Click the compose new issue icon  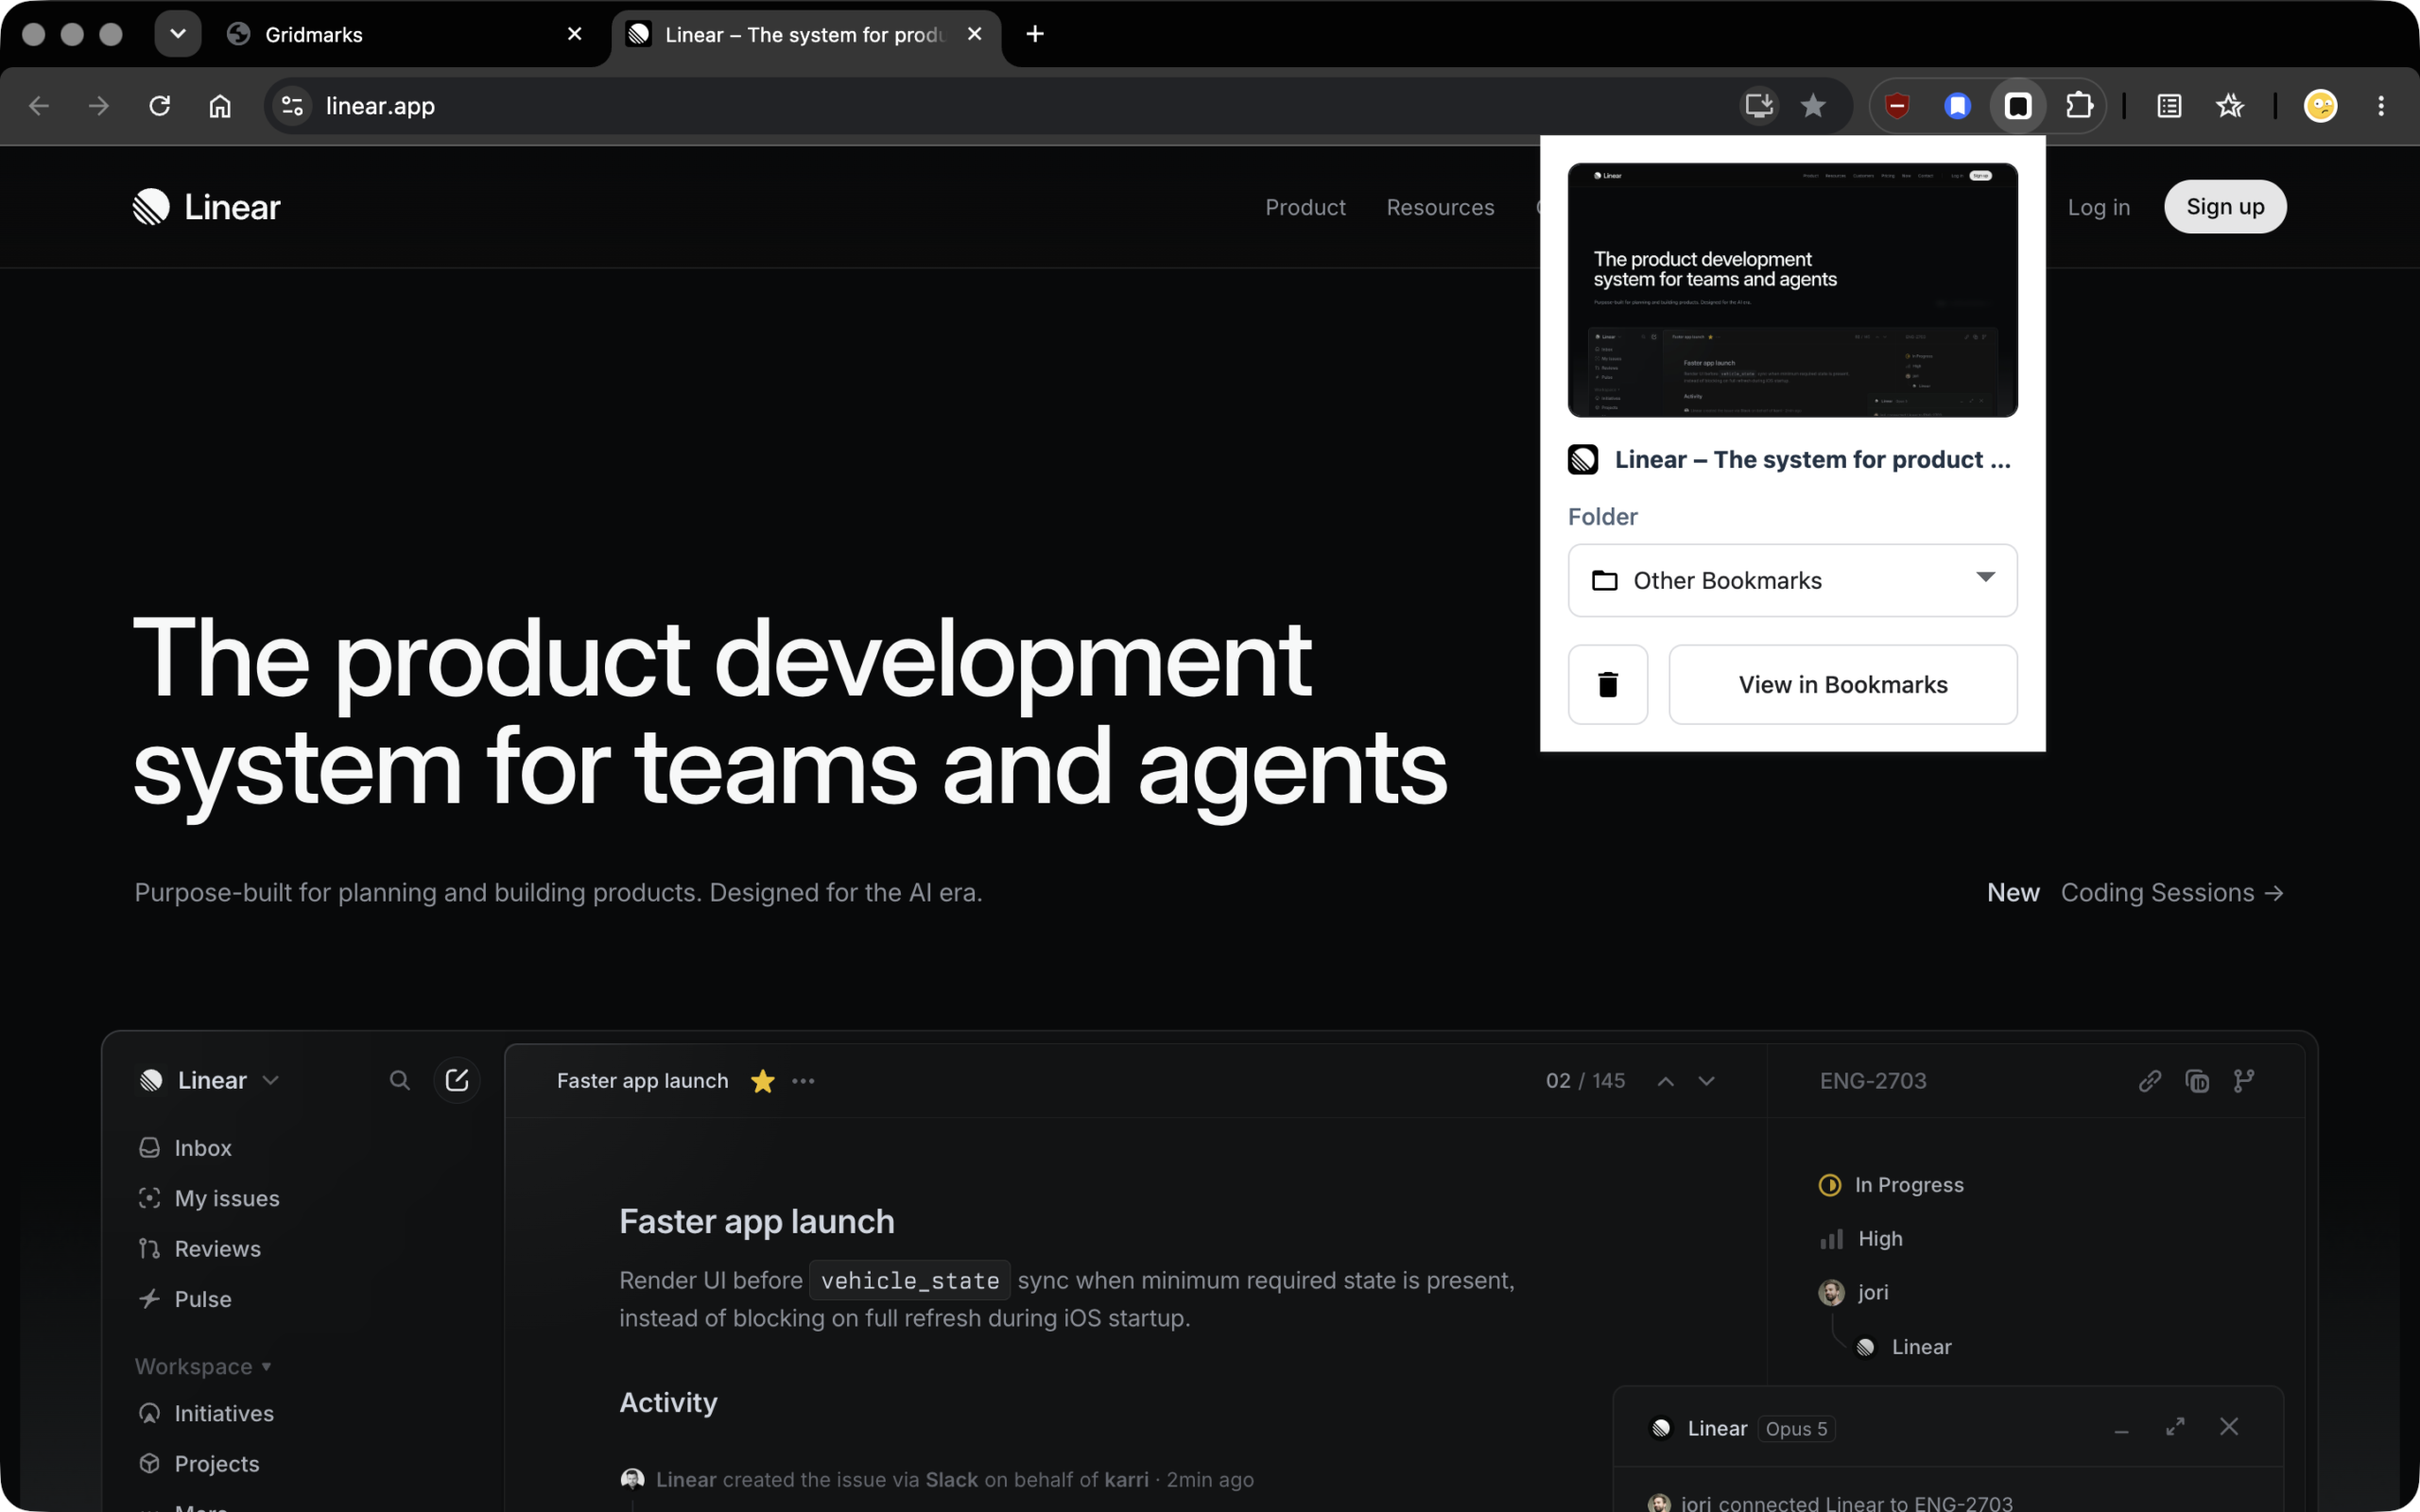click(457, 1080)
